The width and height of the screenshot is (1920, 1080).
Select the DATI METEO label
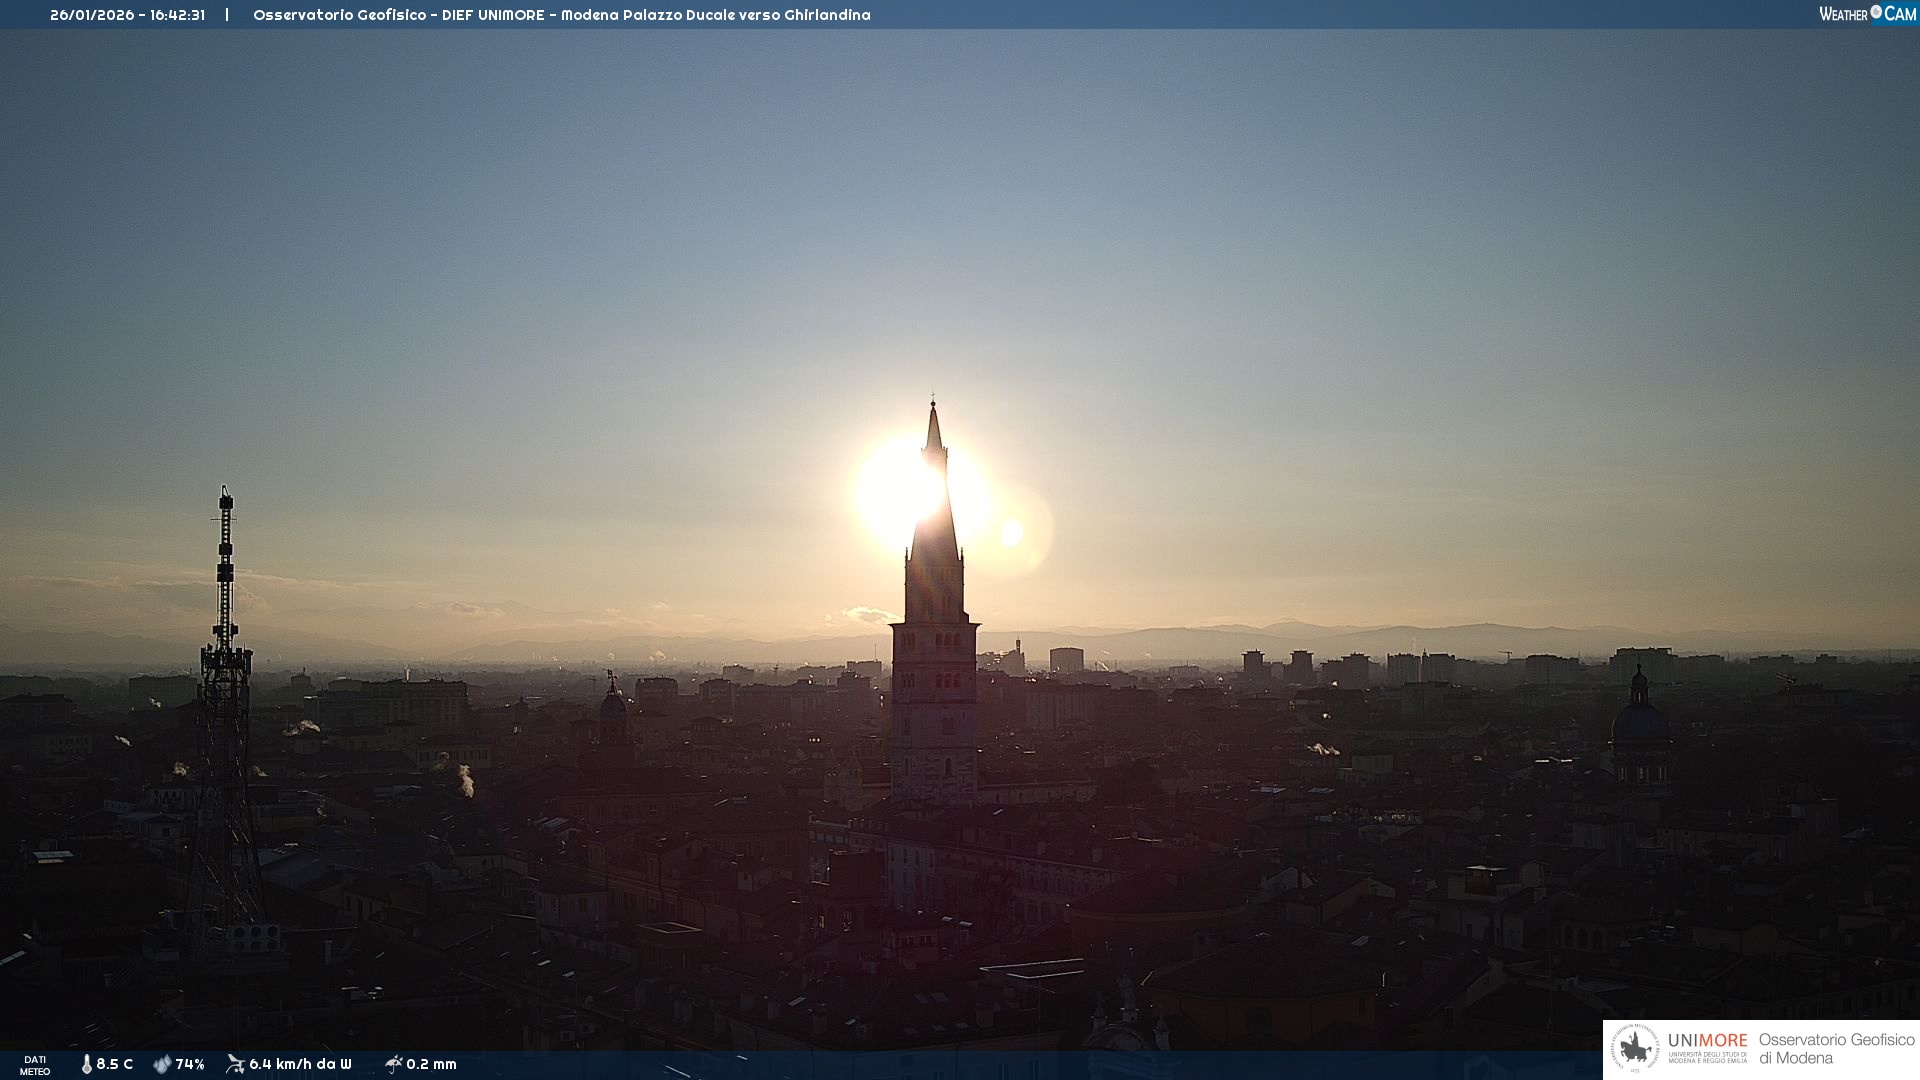(x=35, y=1065)
